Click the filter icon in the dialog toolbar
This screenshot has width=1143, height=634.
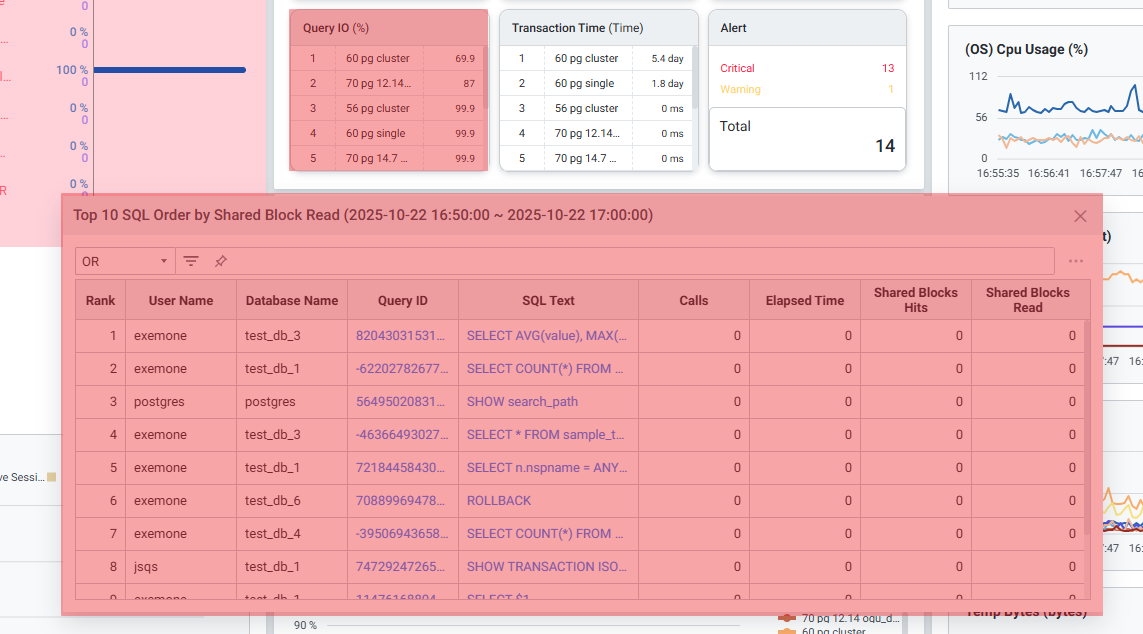coord(191,261)
